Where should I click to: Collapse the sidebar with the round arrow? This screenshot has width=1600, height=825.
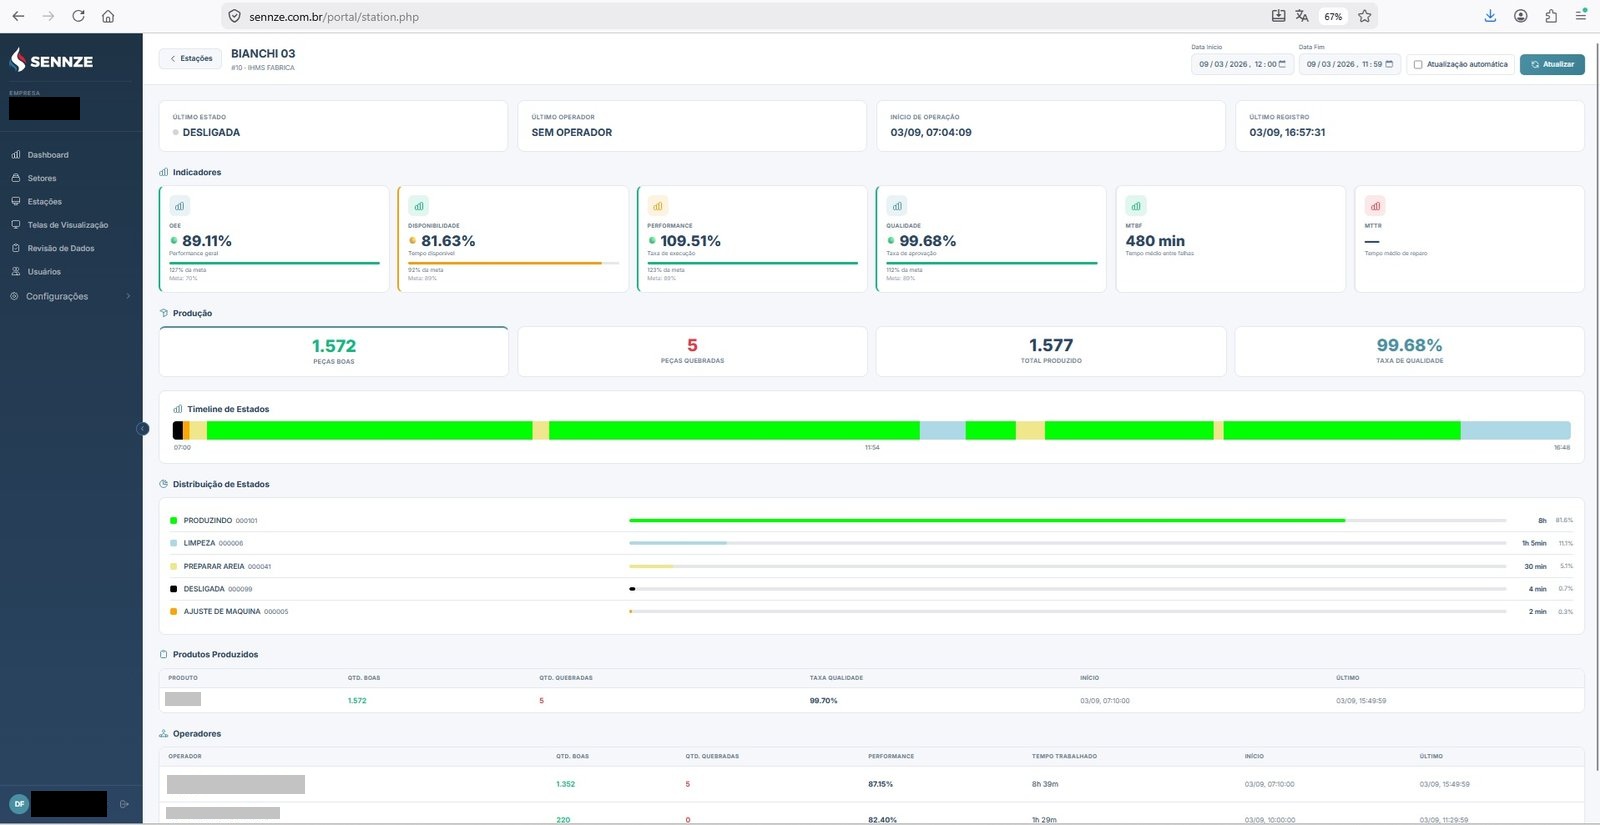tap(143, 429)
